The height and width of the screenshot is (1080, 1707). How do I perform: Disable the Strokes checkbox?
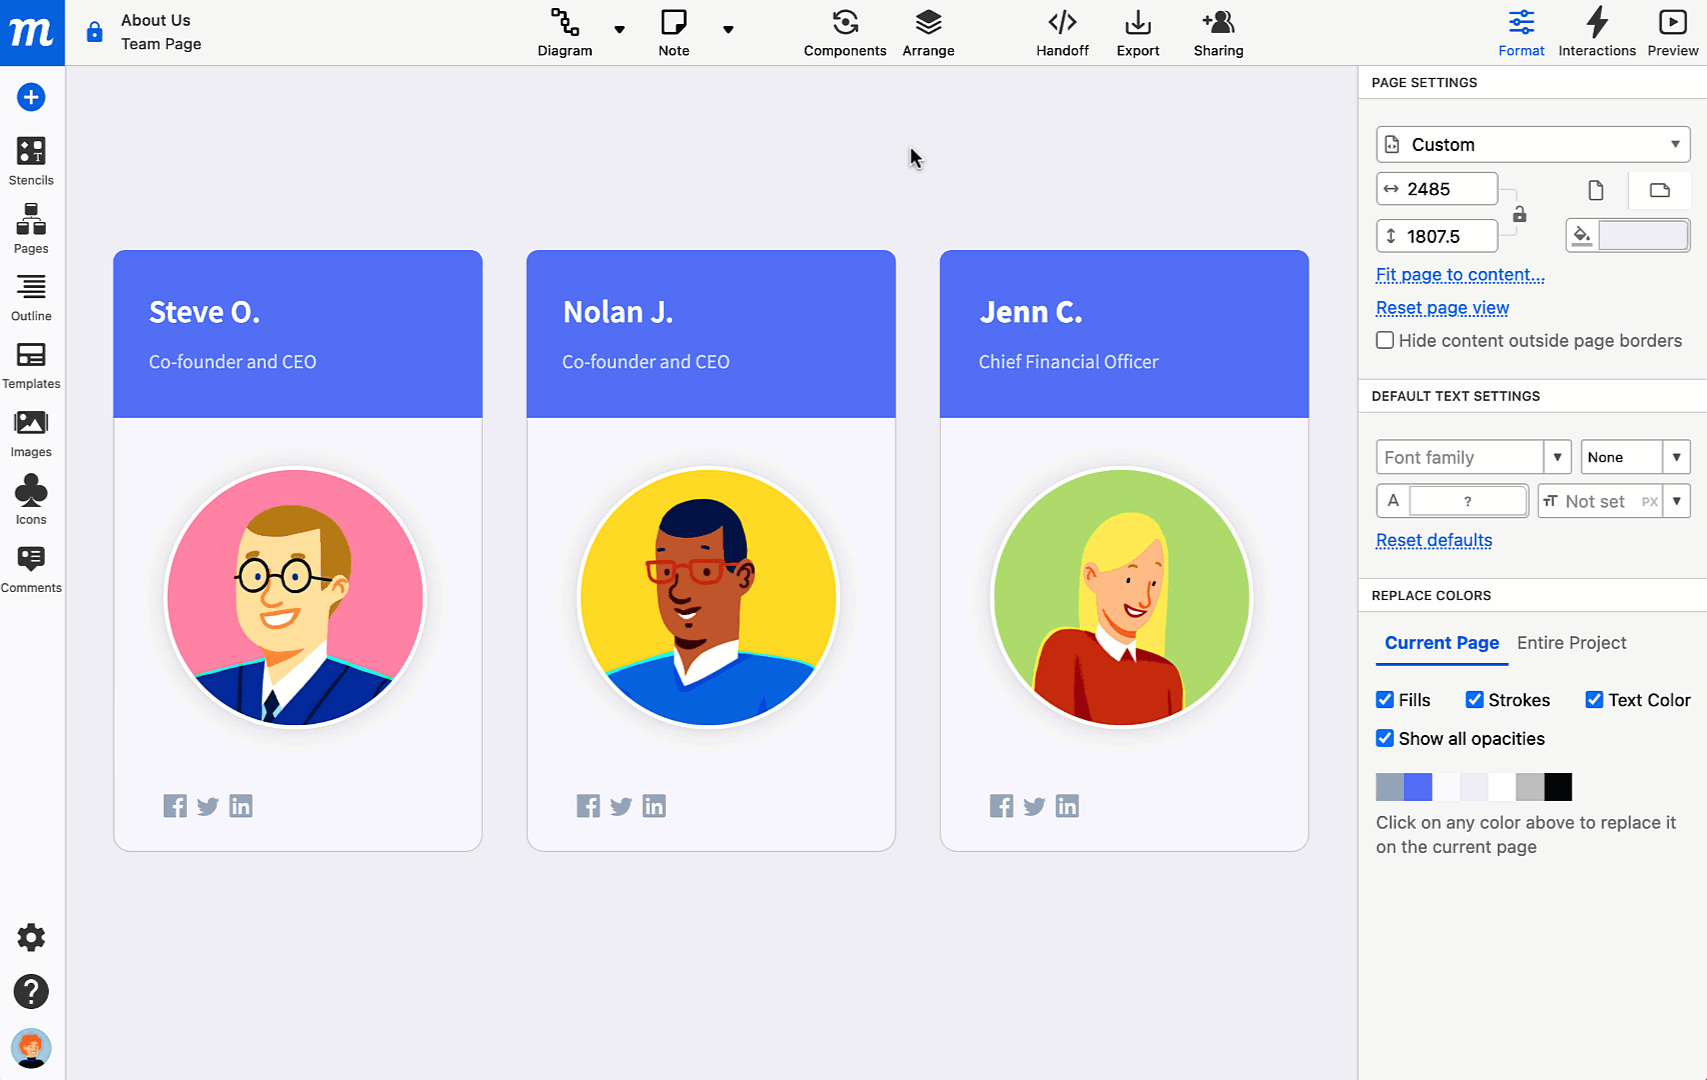click(1475, 699)
